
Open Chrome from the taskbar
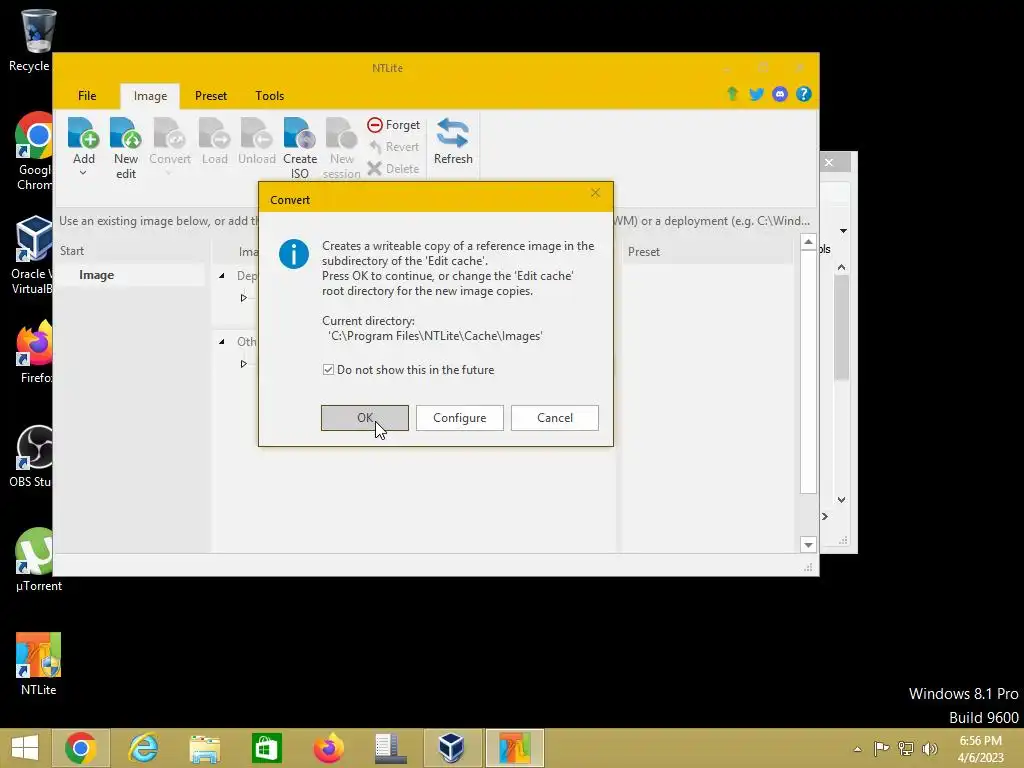(x=81, y=748)
